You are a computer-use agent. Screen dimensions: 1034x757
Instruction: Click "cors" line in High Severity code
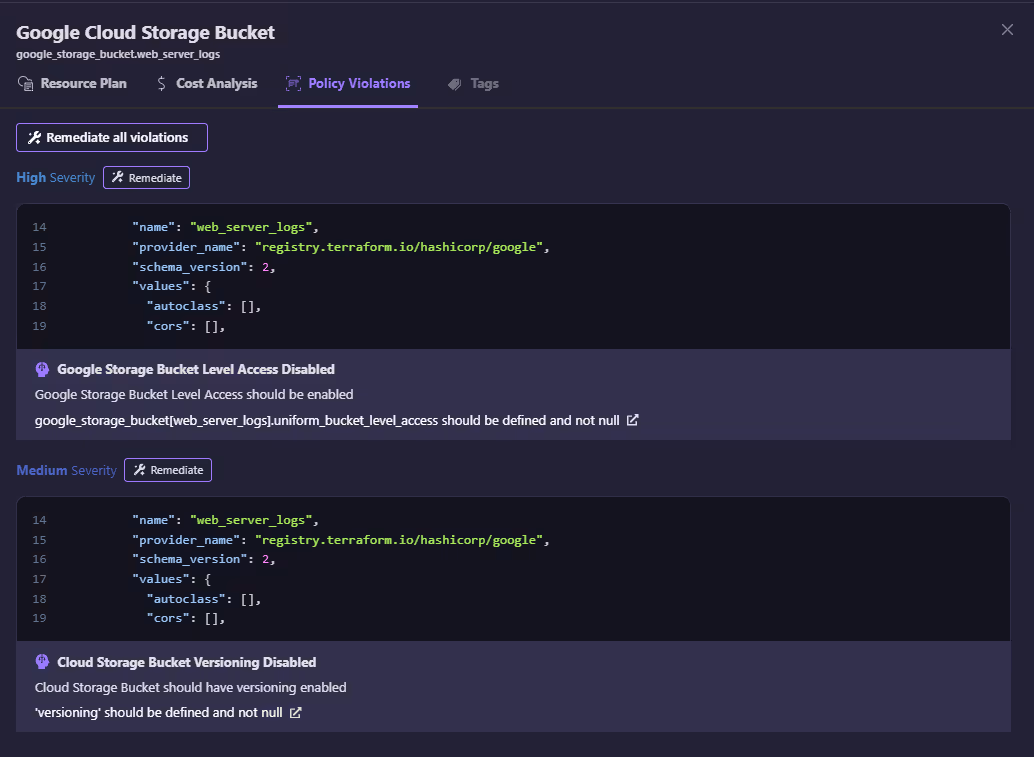186,326
